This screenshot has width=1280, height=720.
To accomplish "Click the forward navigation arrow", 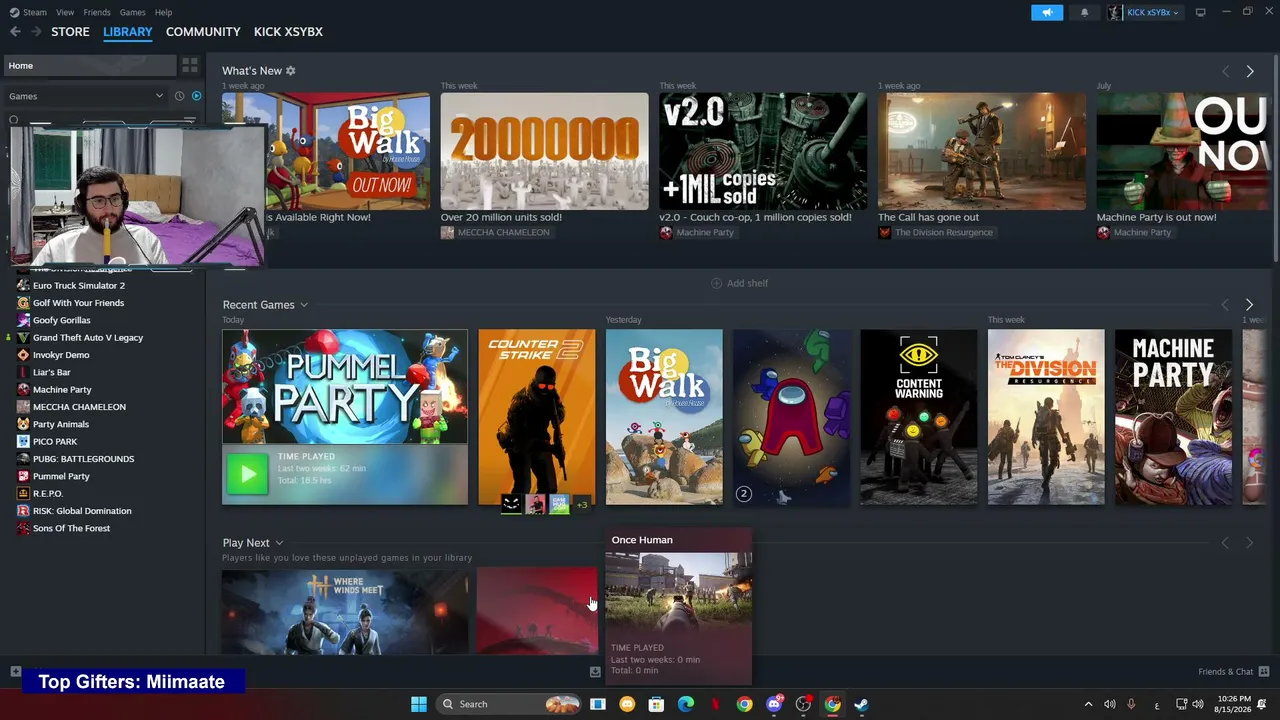I will coord(36,32).
